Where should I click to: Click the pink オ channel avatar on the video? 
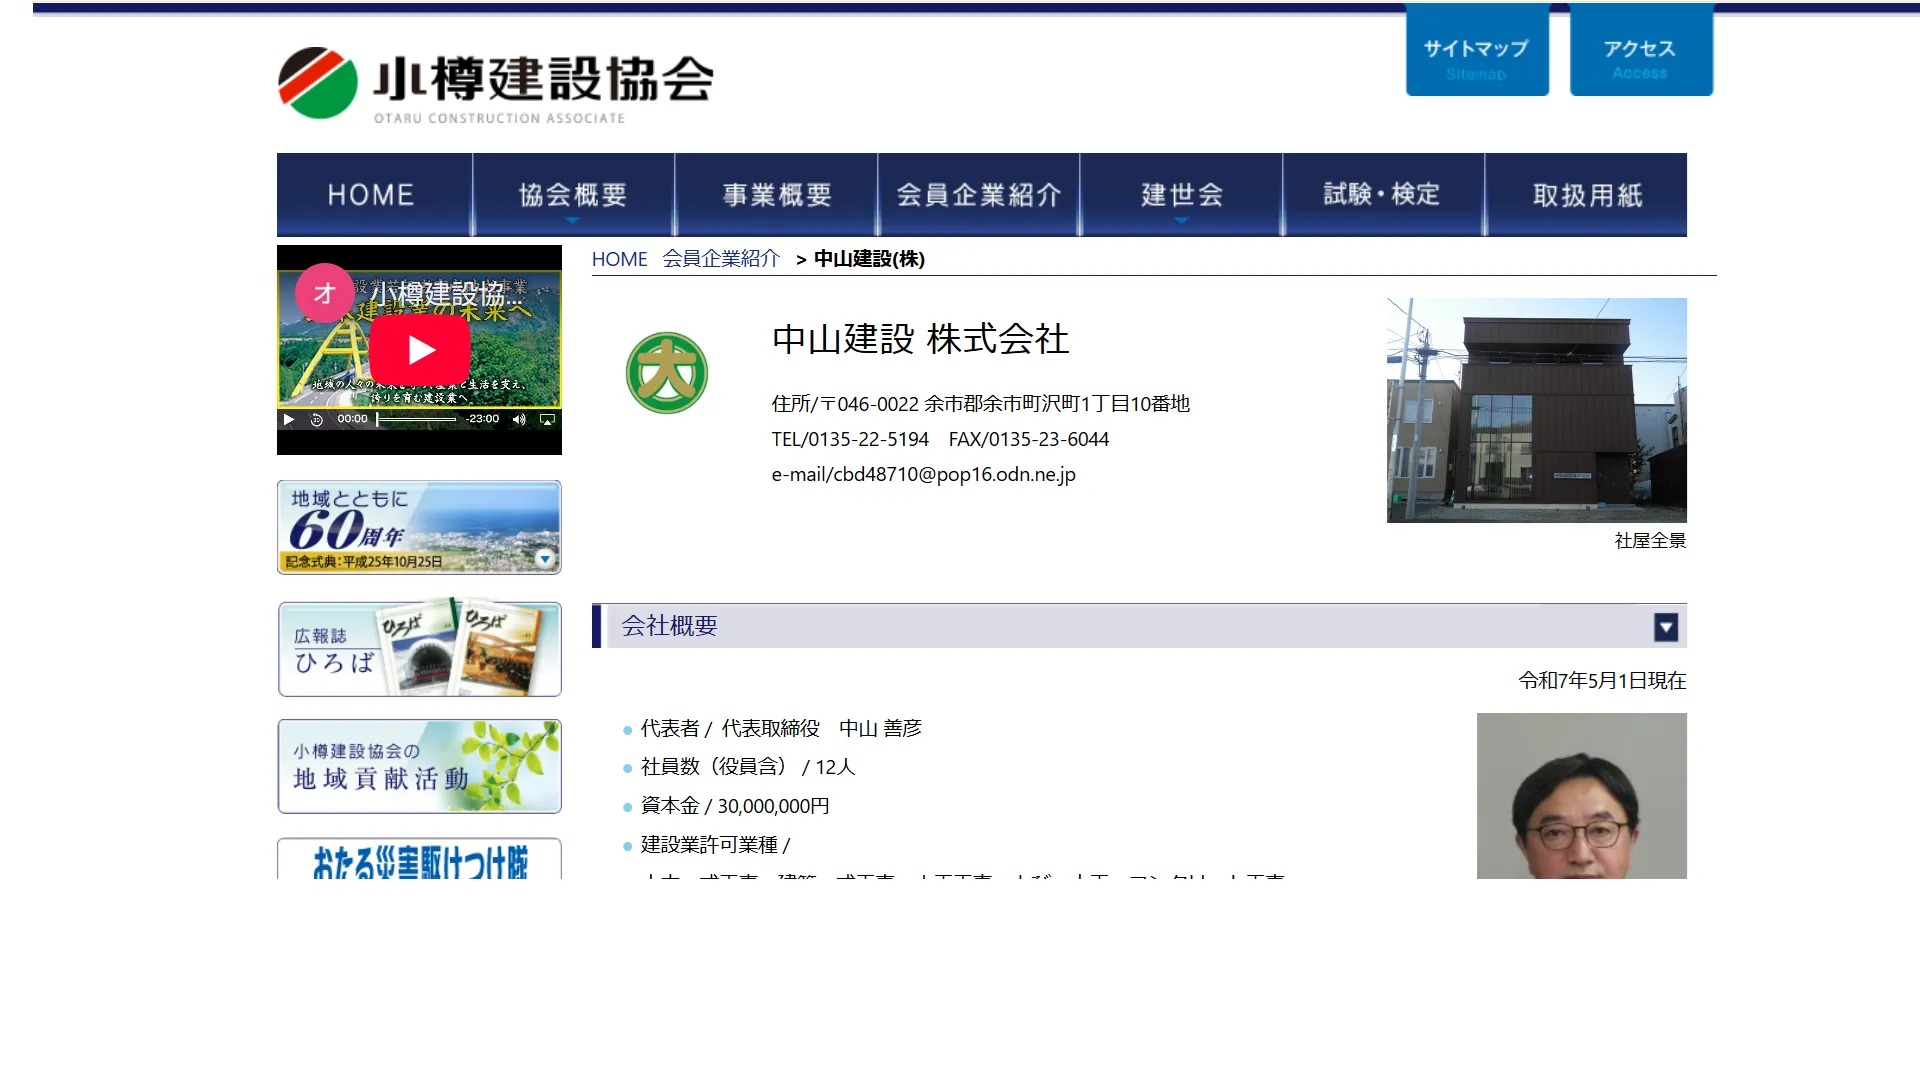point(324,293)
